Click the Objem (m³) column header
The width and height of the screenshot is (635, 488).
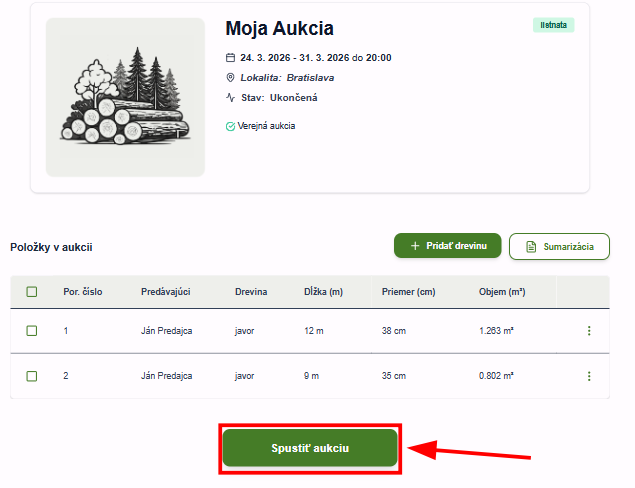coord(502,292)
